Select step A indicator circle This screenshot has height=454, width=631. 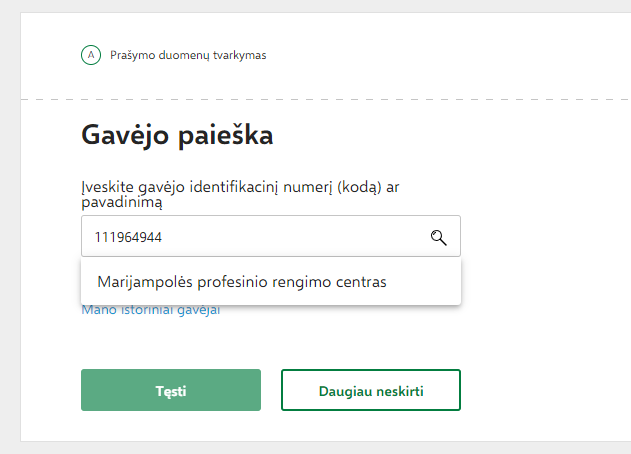[x=91, y=55]
